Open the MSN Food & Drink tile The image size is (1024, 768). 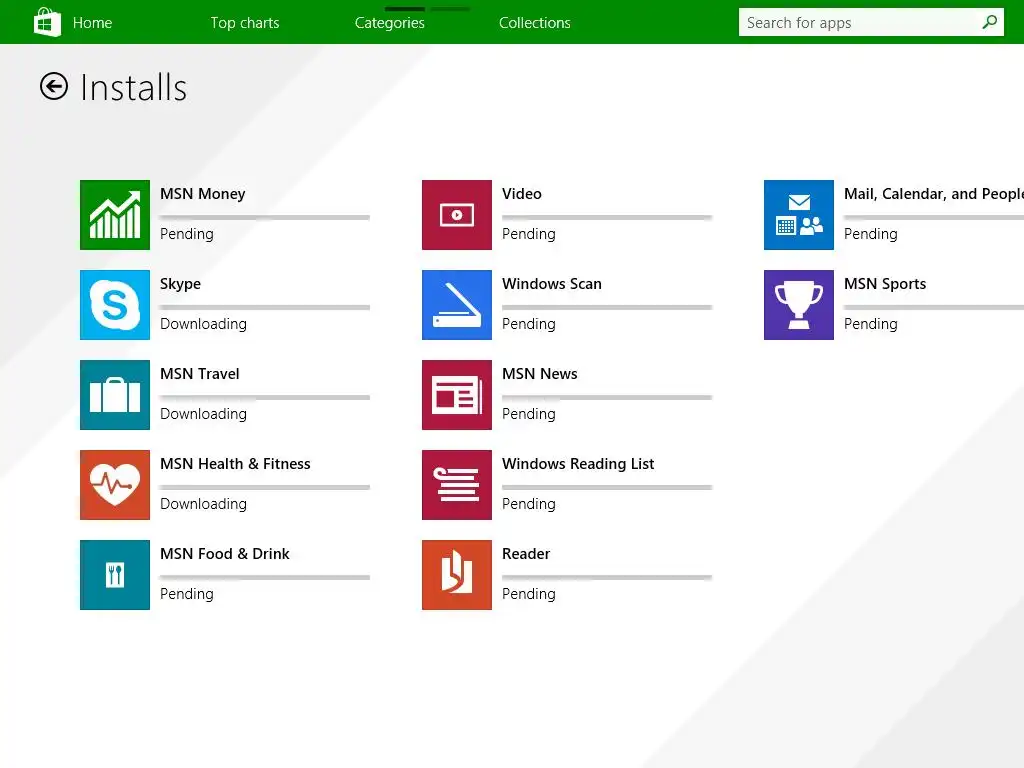click(x=115, y=575)
